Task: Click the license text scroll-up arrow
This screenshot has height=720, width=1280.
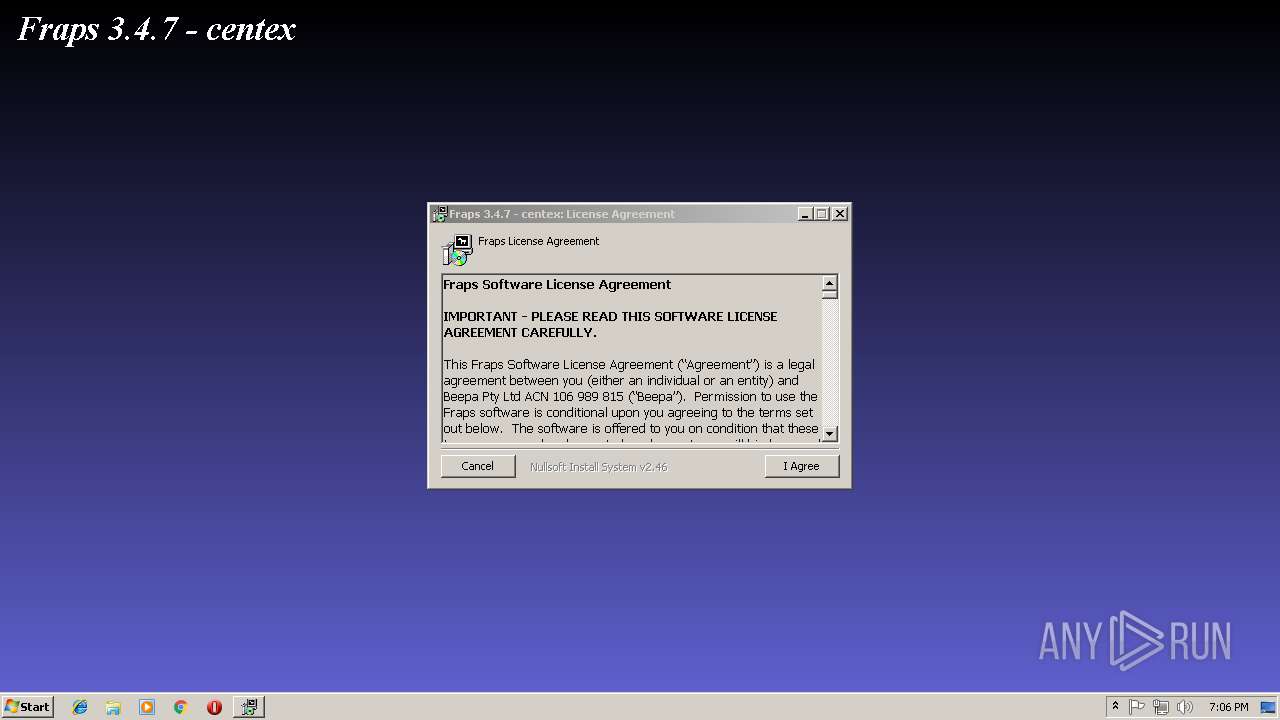Action: pyautogui.click(x=829, y=284)
